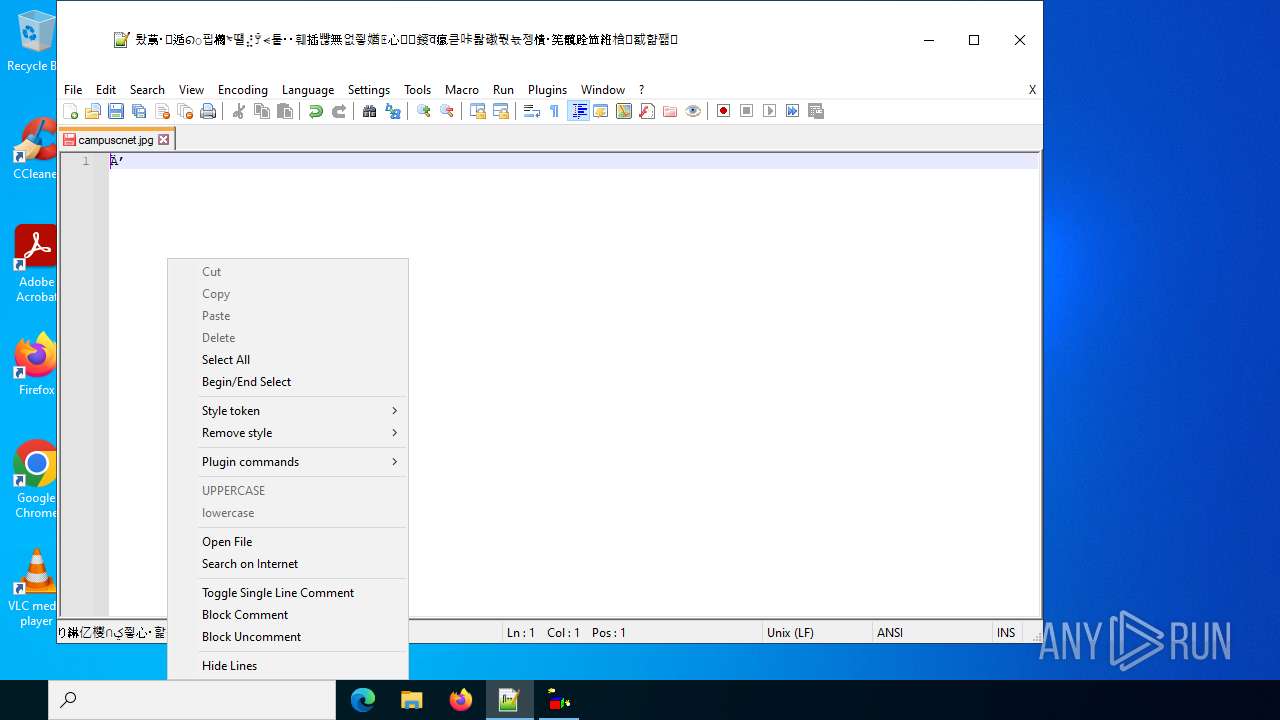
Task: Click the Save All toolbar icon
Action: tap(139, 111)
